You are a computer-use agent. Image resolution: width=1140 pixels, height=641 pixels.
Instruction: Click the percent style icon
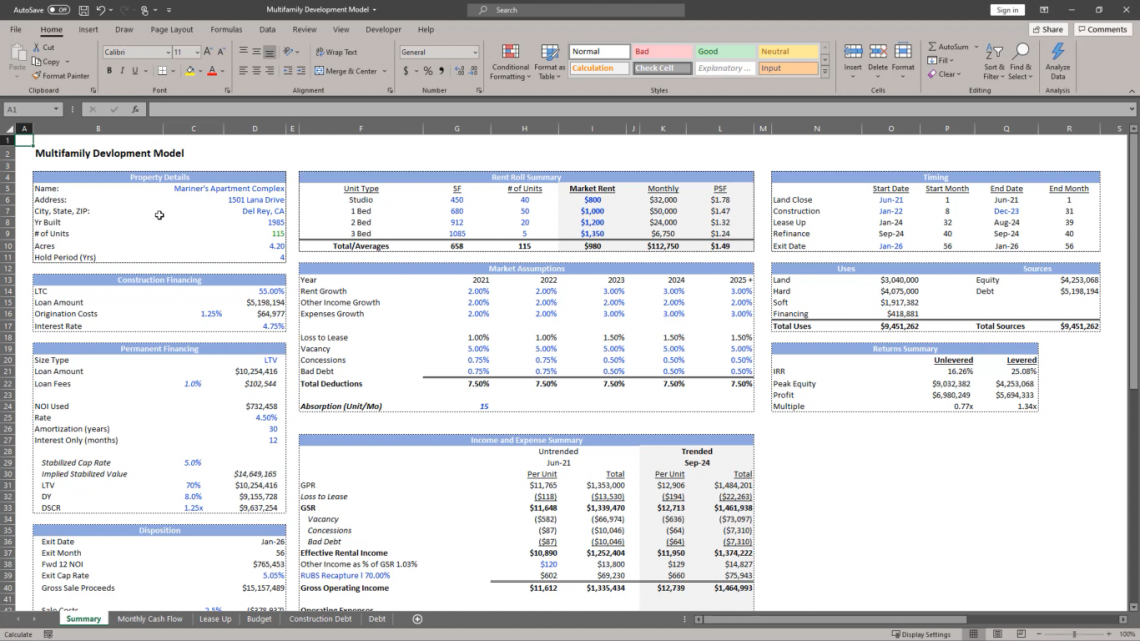[x=428, y=71]
